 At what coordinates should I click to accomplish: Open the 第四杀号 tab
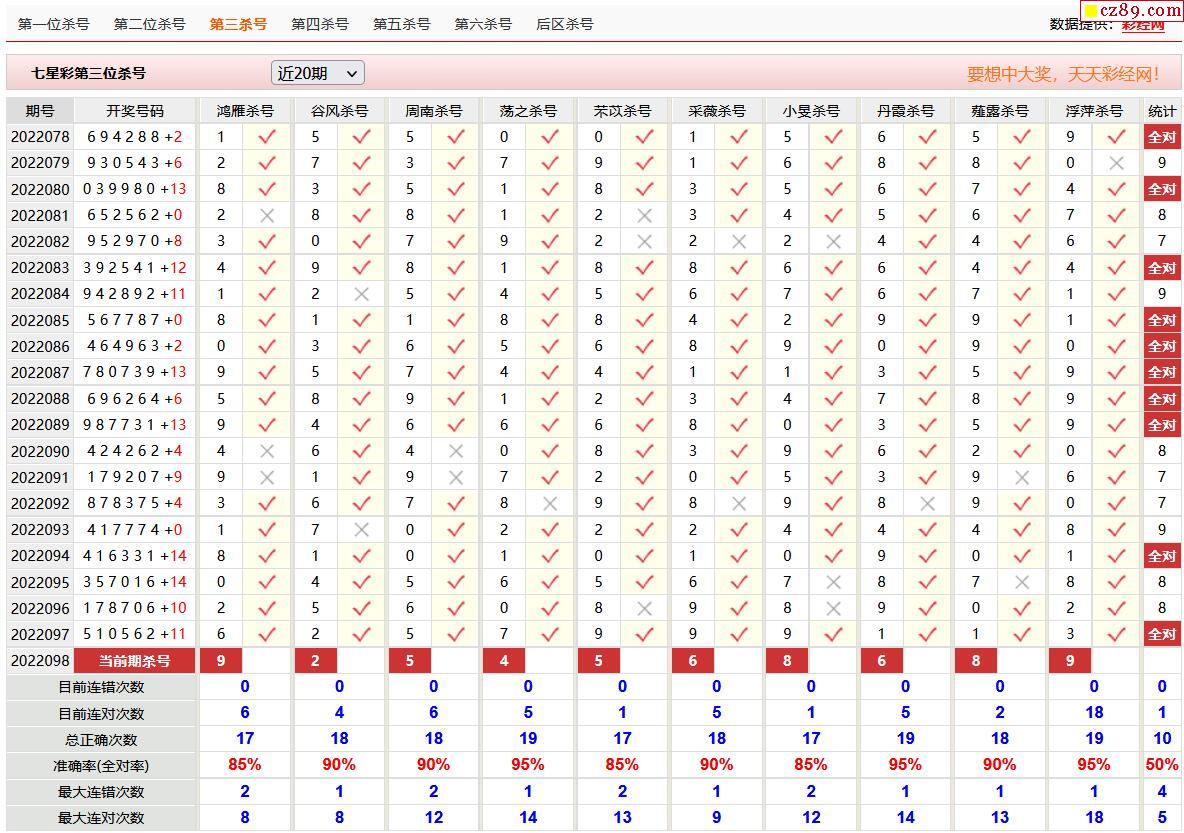tap(320, 24)
